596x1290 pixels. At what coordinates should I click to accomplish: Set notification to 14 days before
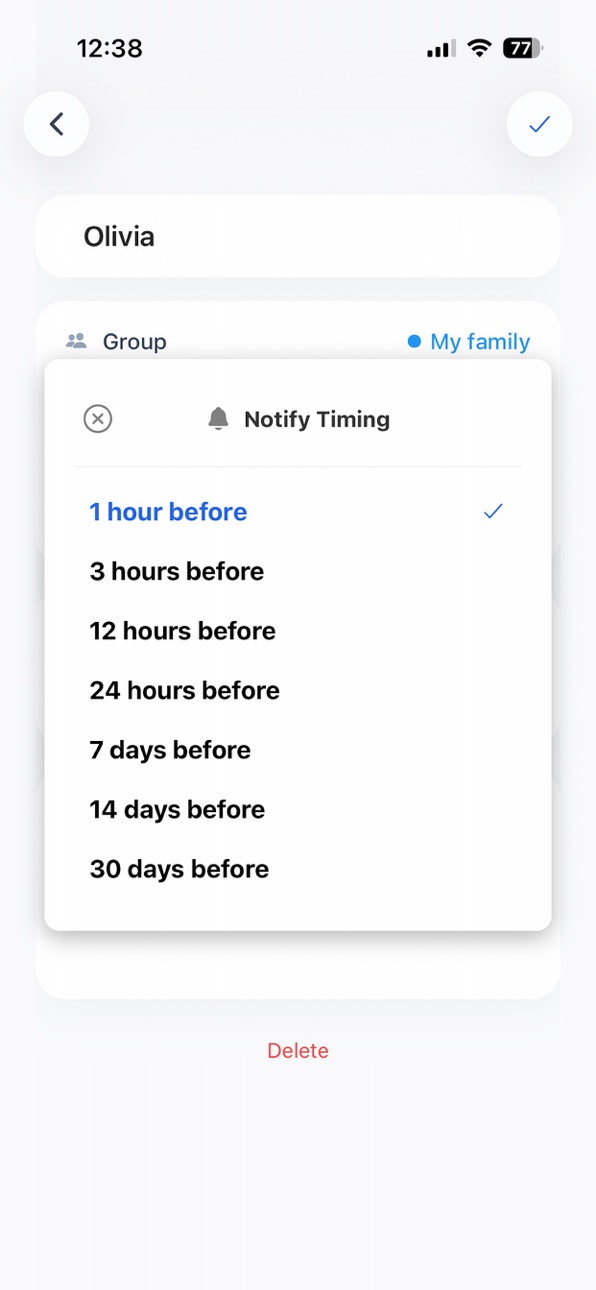point(298,809)
